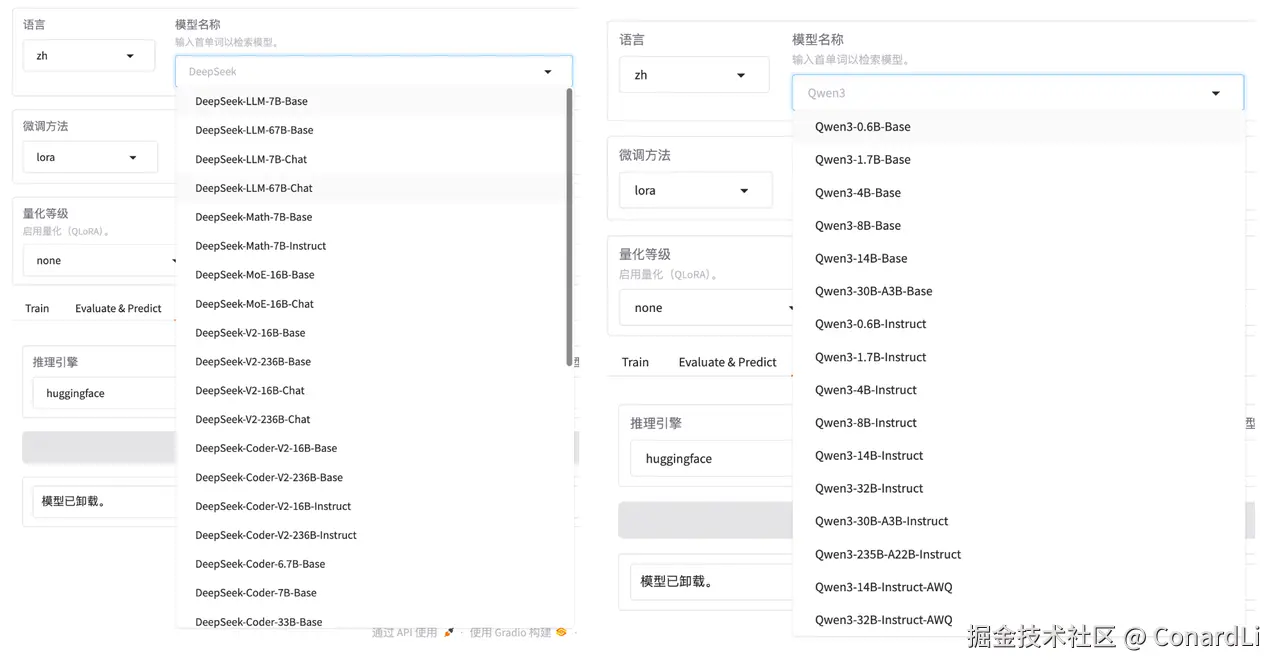Viewport: 1280px width, 670px height.
Task: Choose Qwen3-14B-Instruct-AWQ model
Action: 1018,587
